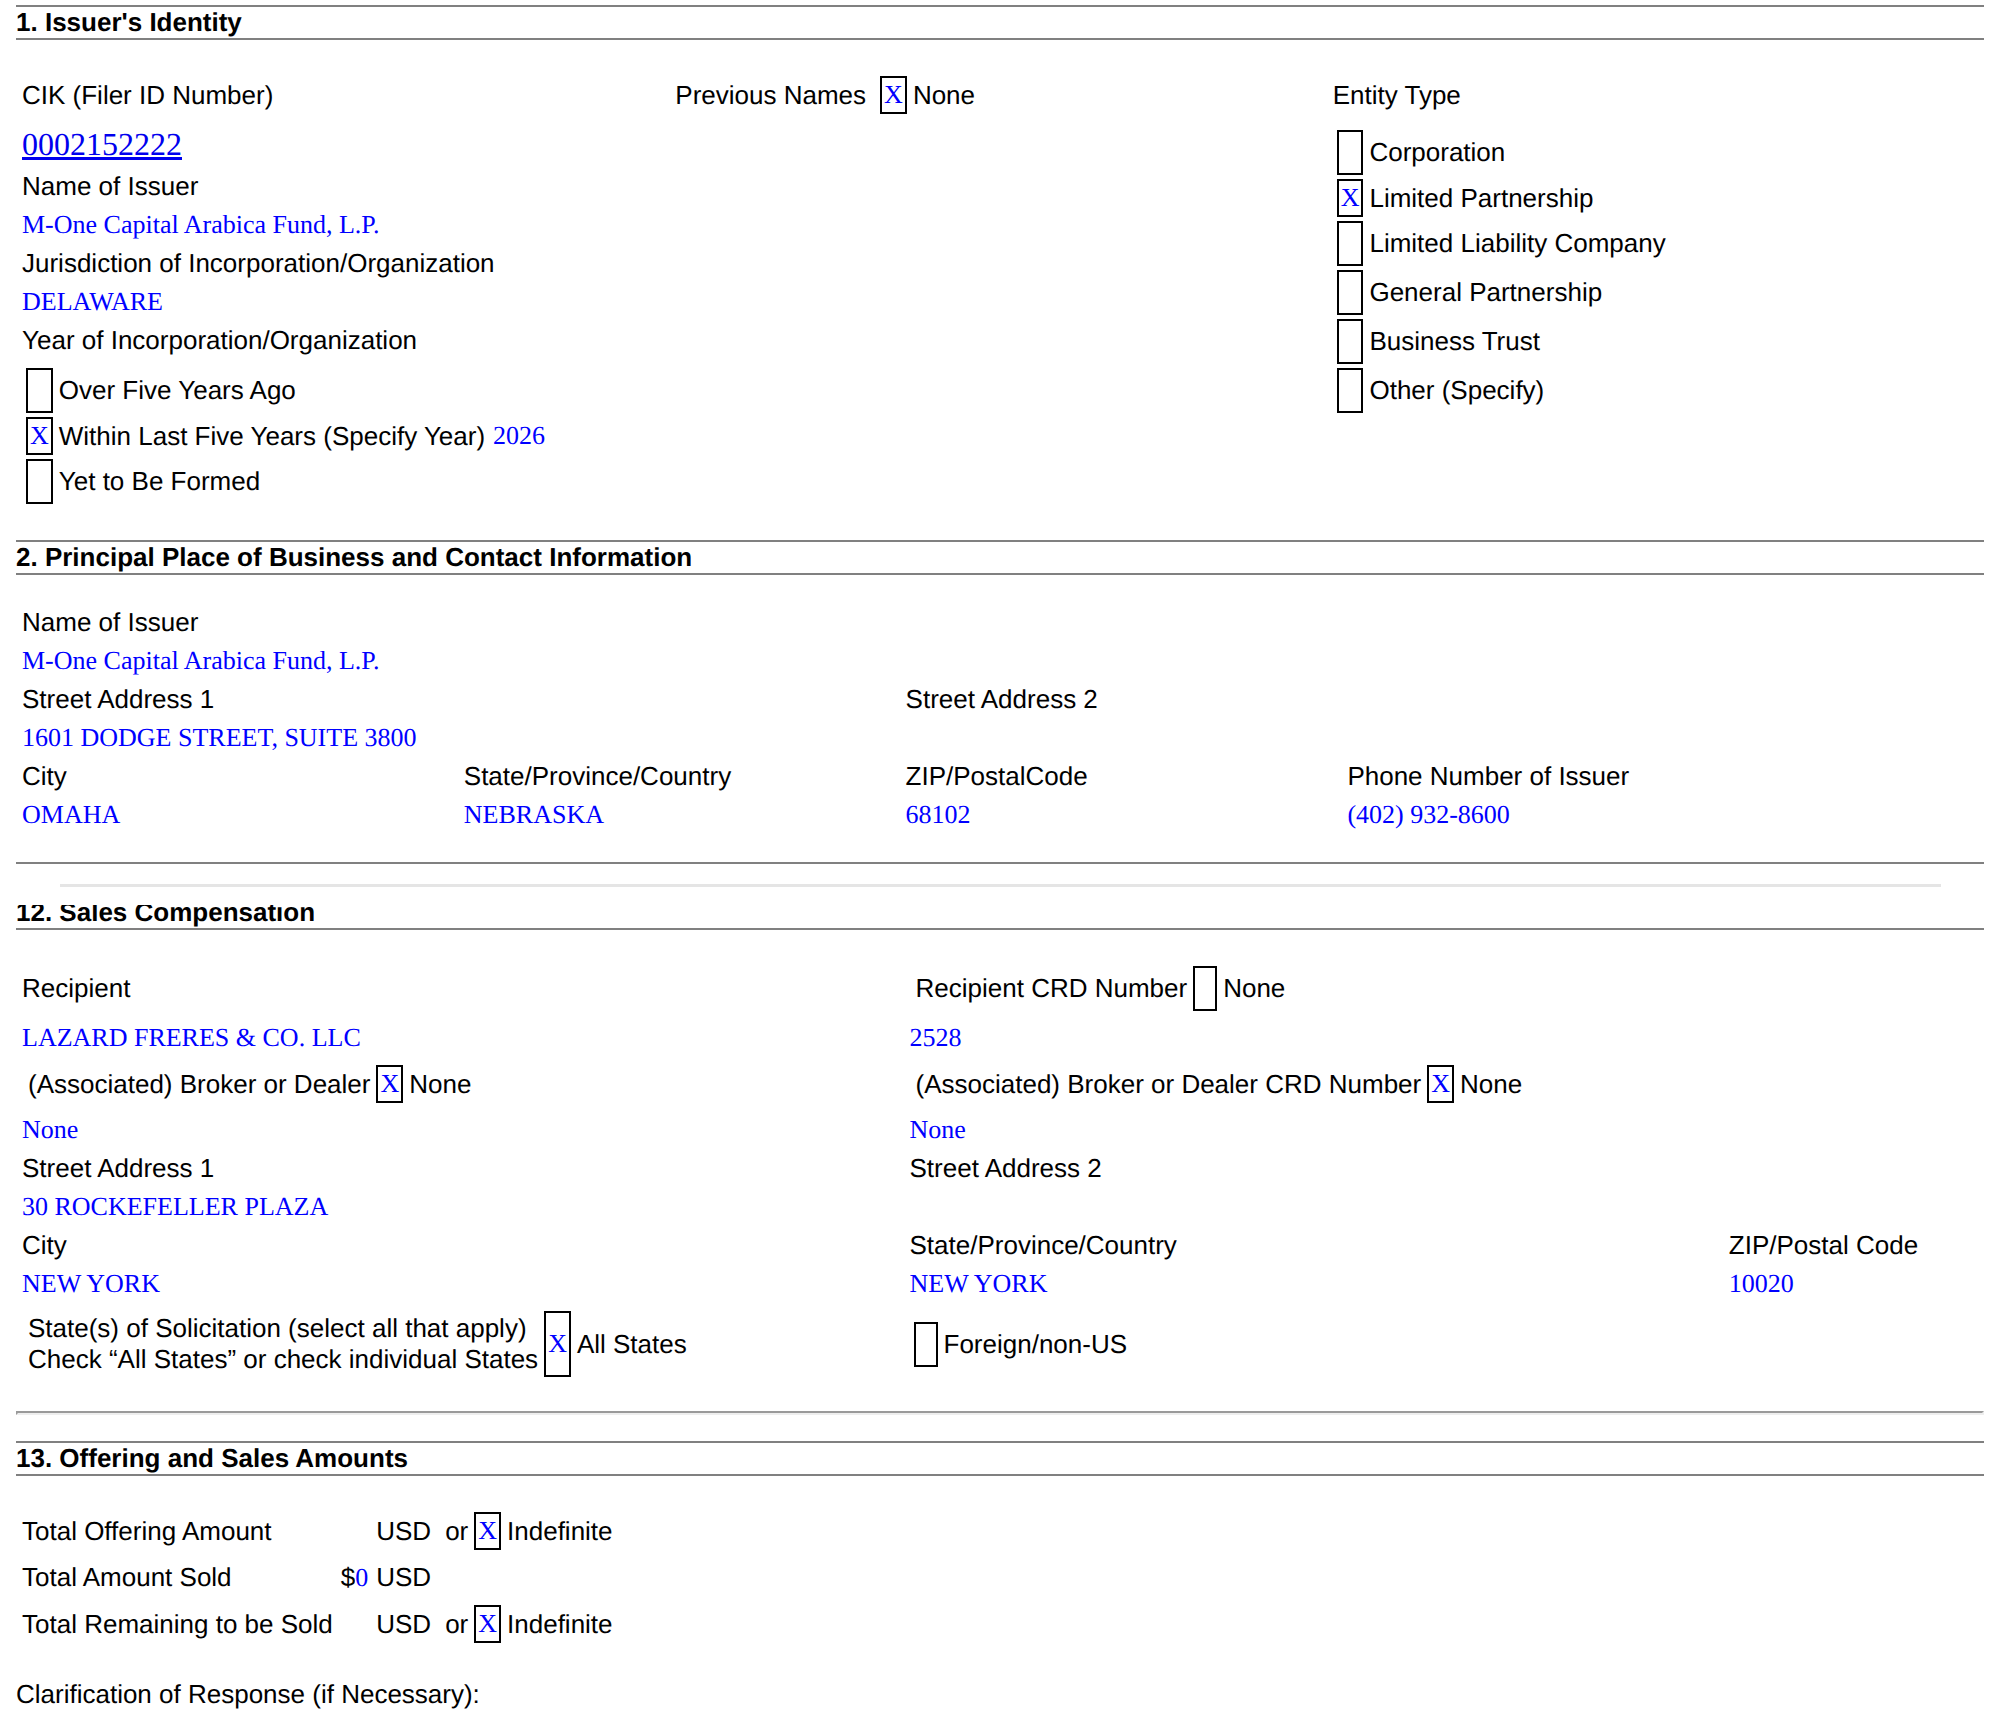Toggle Total Remaining to be Sold Indefinite checkbox
The width and height of the screenshot is (2000, 1725).
point(487,1624)
